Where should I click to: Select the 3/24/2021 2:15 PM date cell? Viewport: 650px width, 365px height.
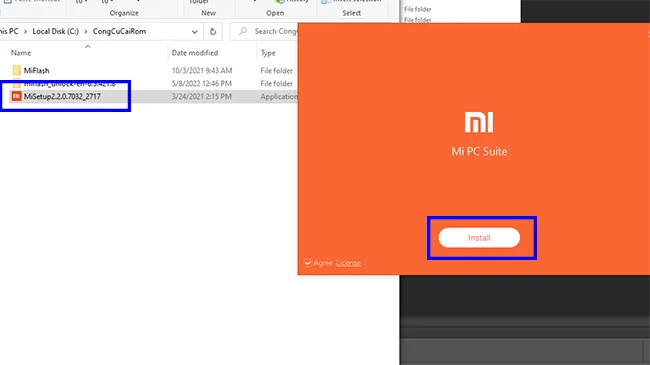click(201, 96)
